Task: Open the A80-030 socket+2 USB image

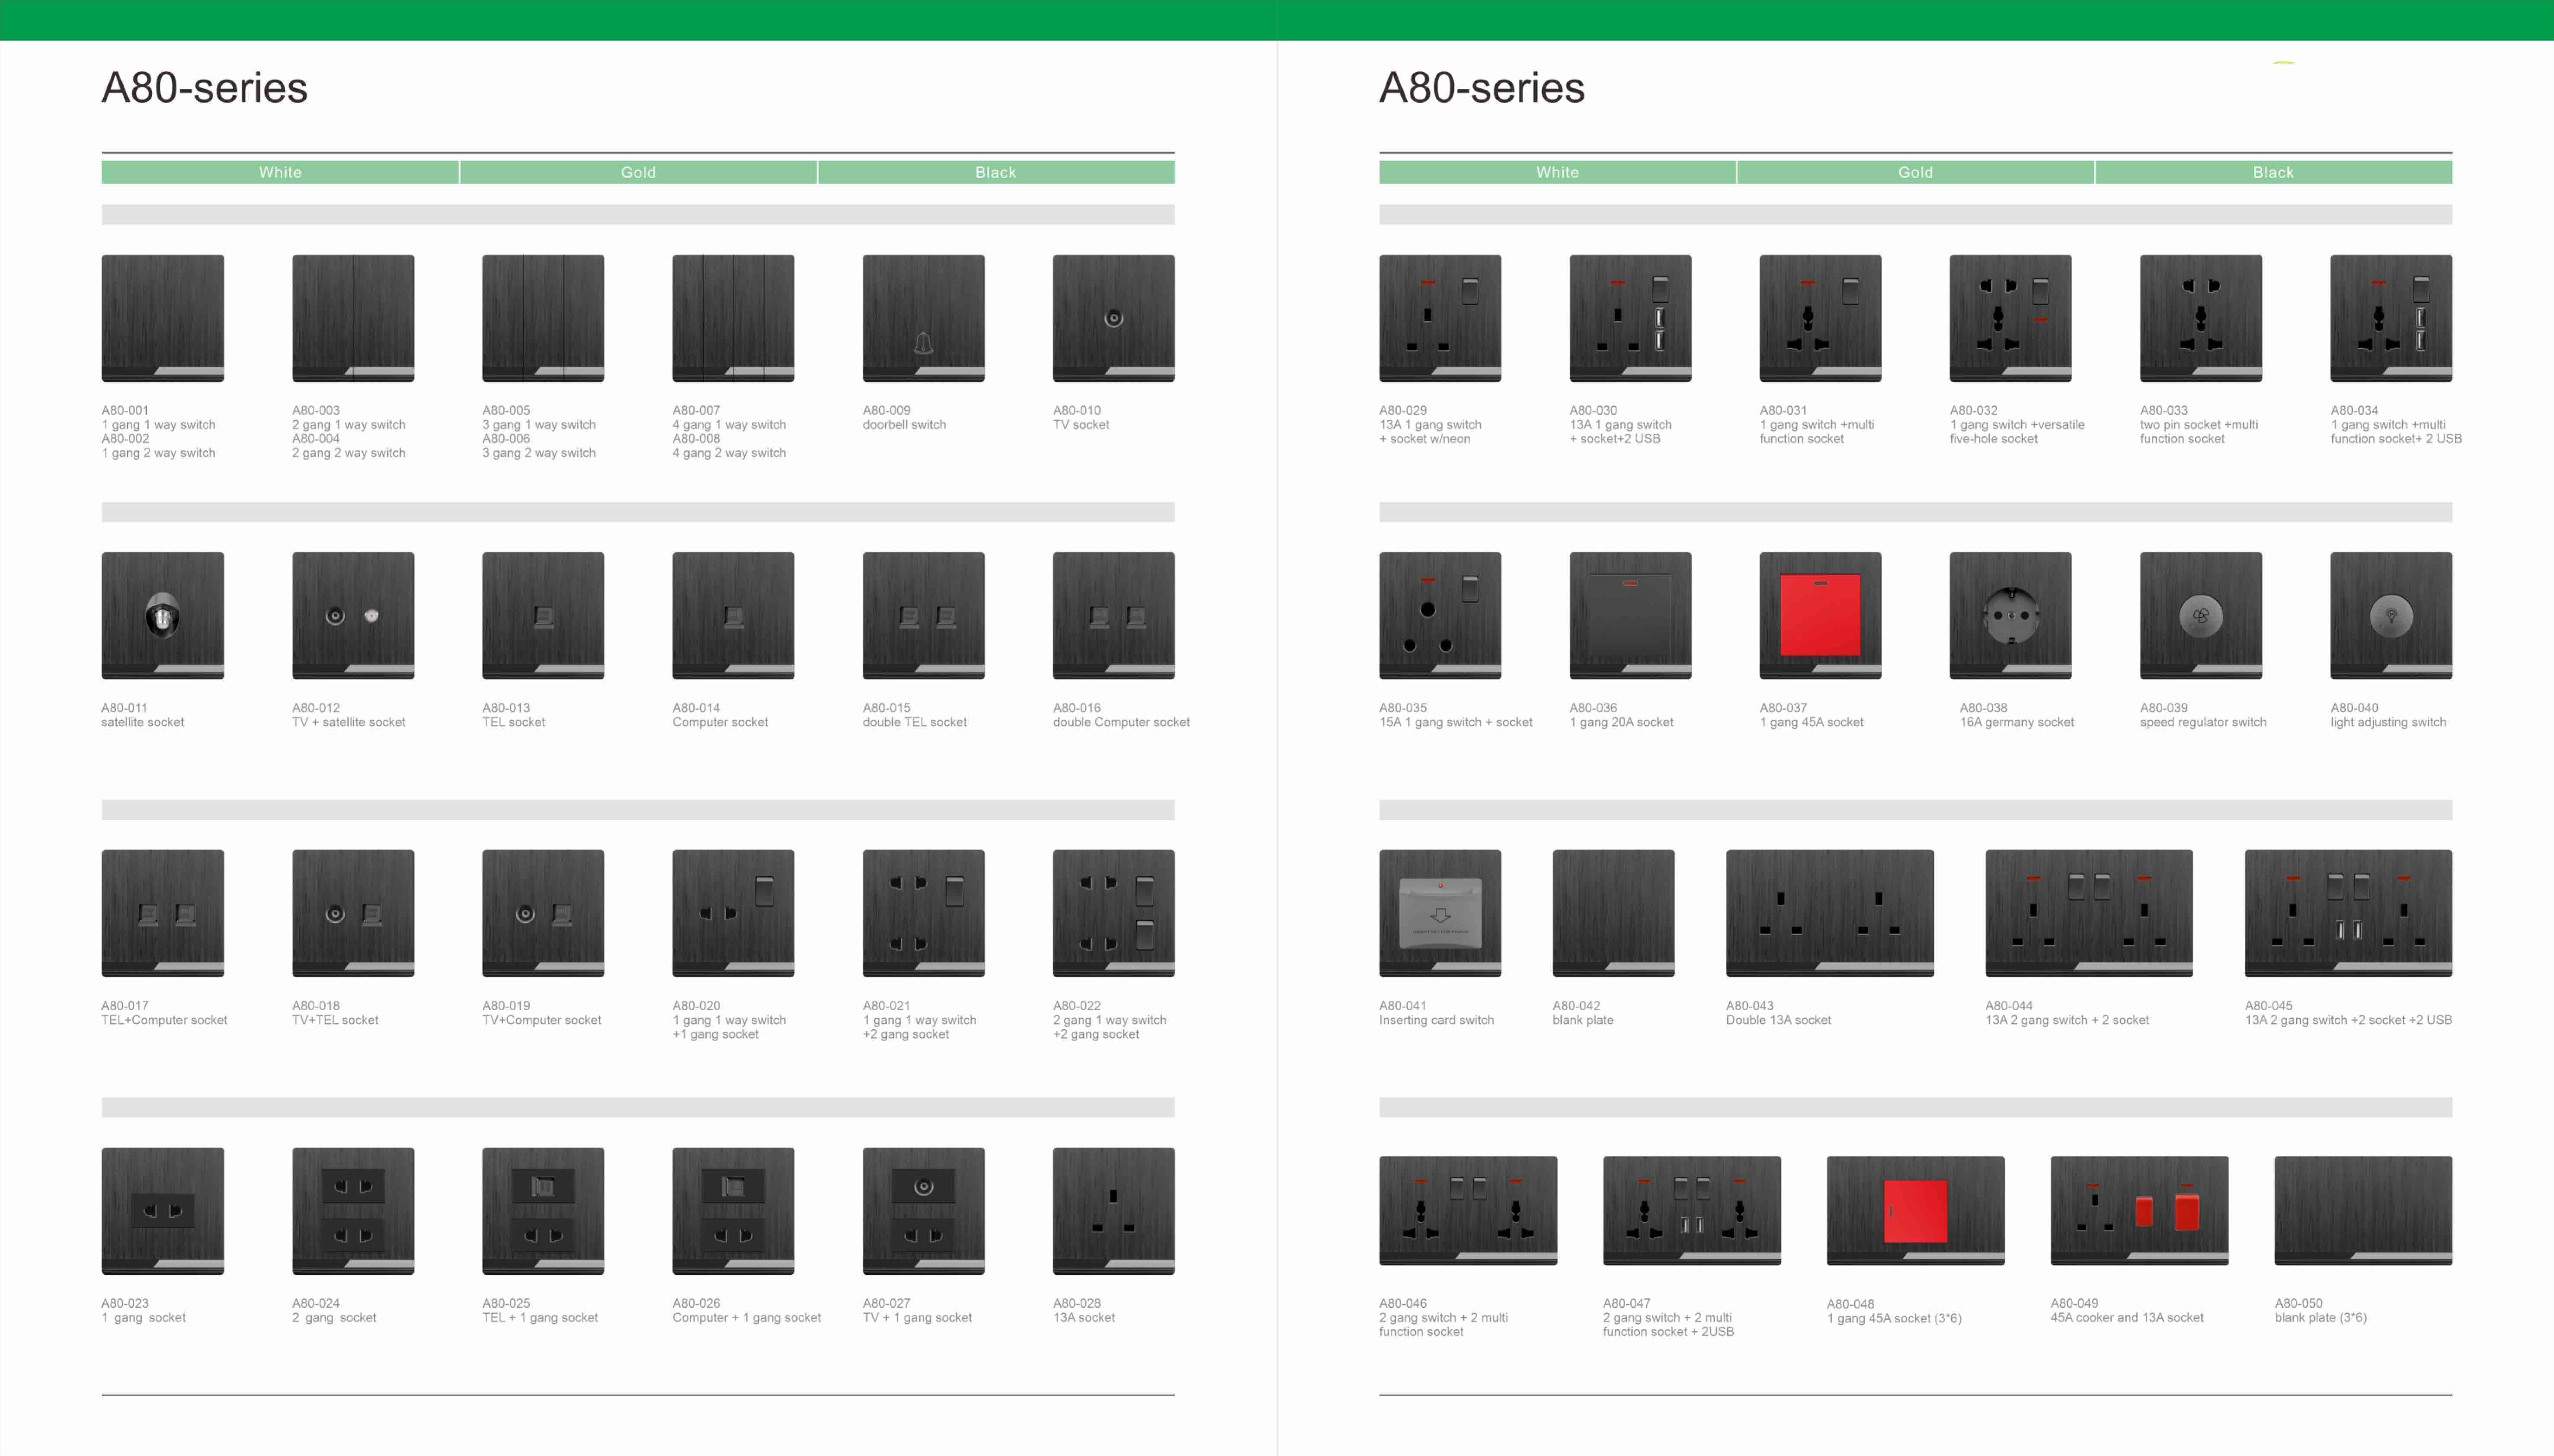Action: [1630, 318]
